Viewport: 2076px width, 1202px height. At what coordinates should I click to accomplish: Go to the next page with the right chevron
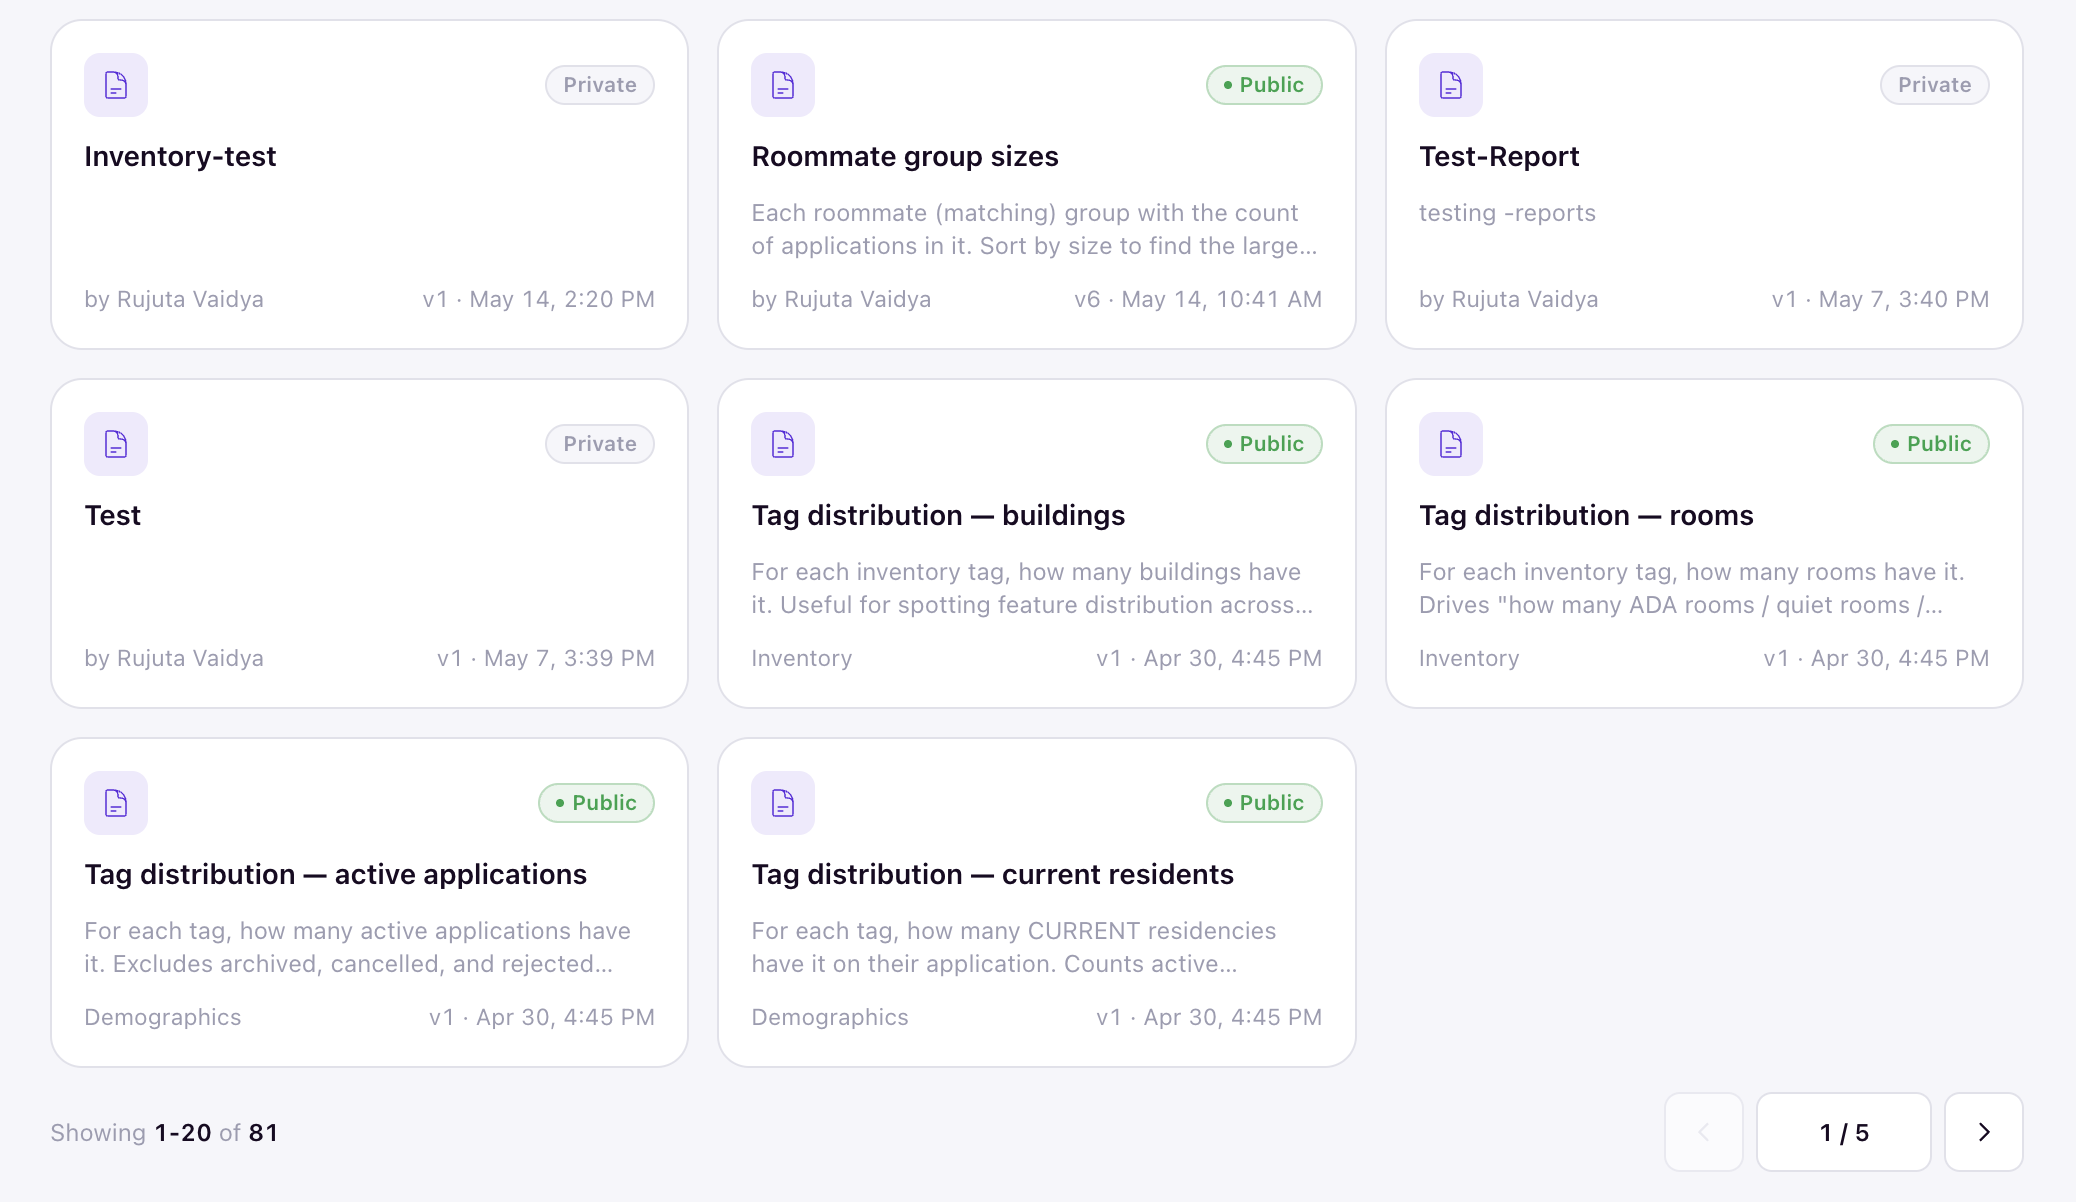[x=1984, y=1132]
